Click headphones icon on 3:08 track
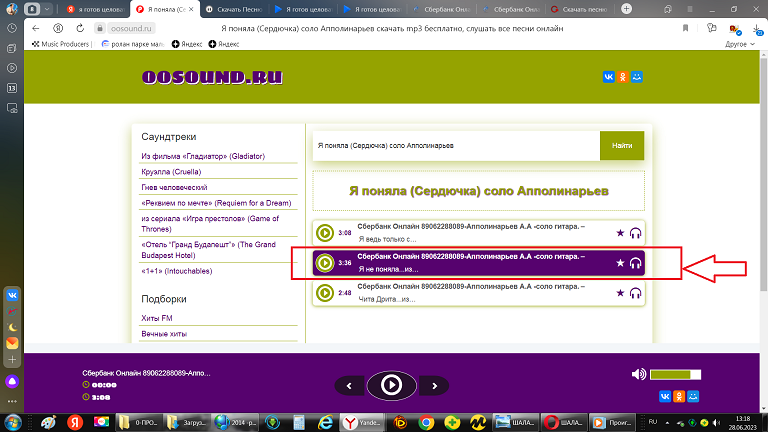Screen dimensions: 768x432 635,233
